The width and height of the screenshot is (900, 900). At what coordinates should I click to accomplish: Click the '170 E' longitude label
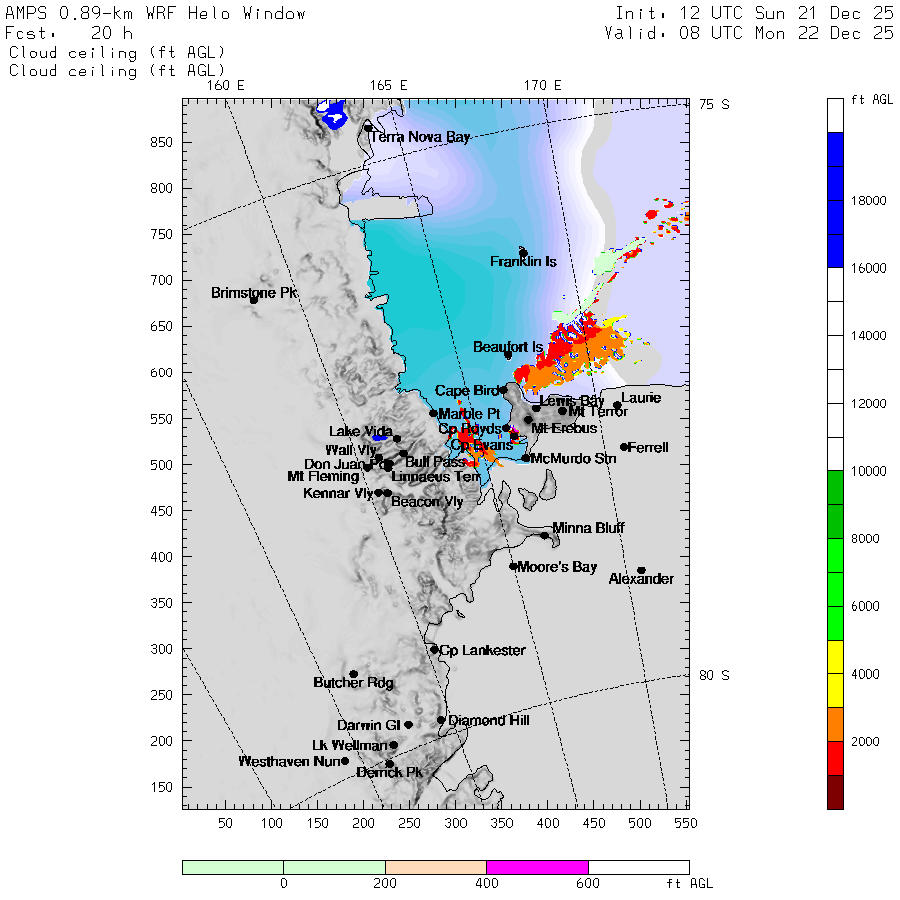542,86
